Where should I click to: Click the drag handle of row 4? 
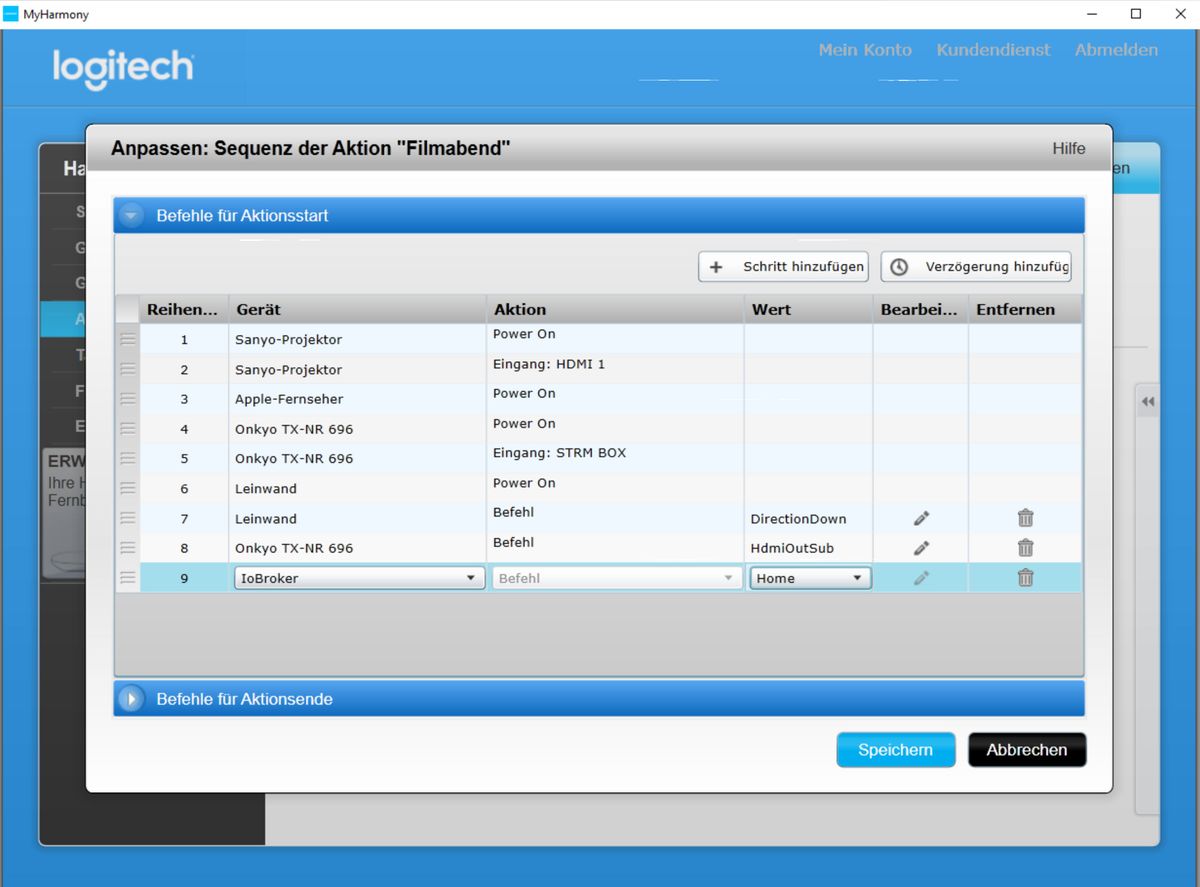128,429
